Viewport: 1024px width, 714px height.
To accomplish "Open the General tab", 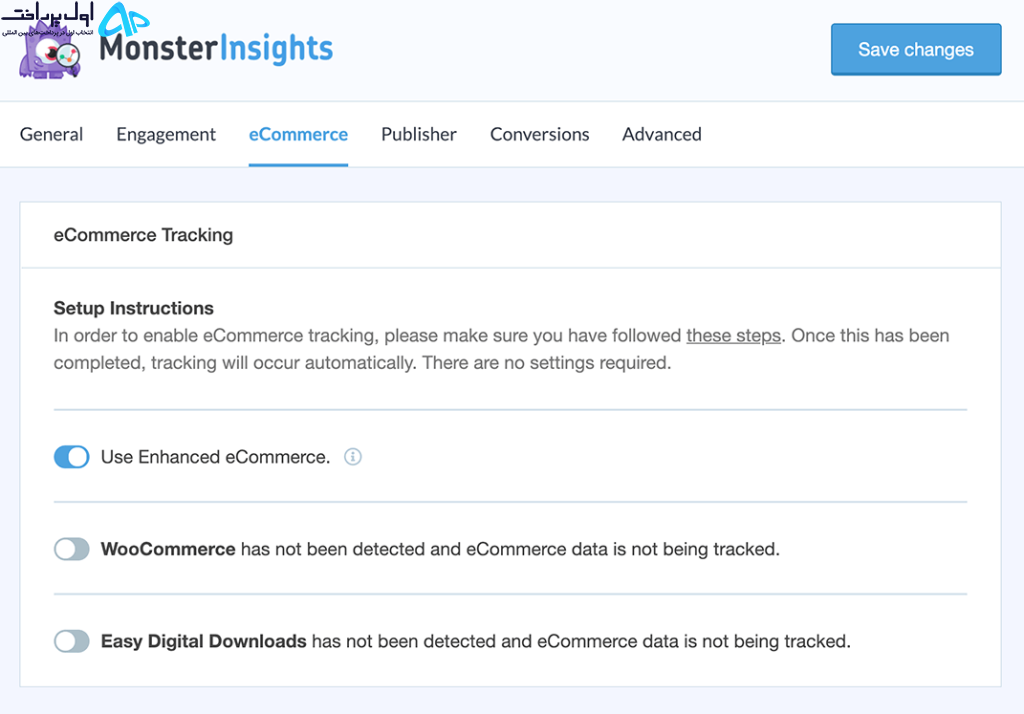I will point(52,134).
